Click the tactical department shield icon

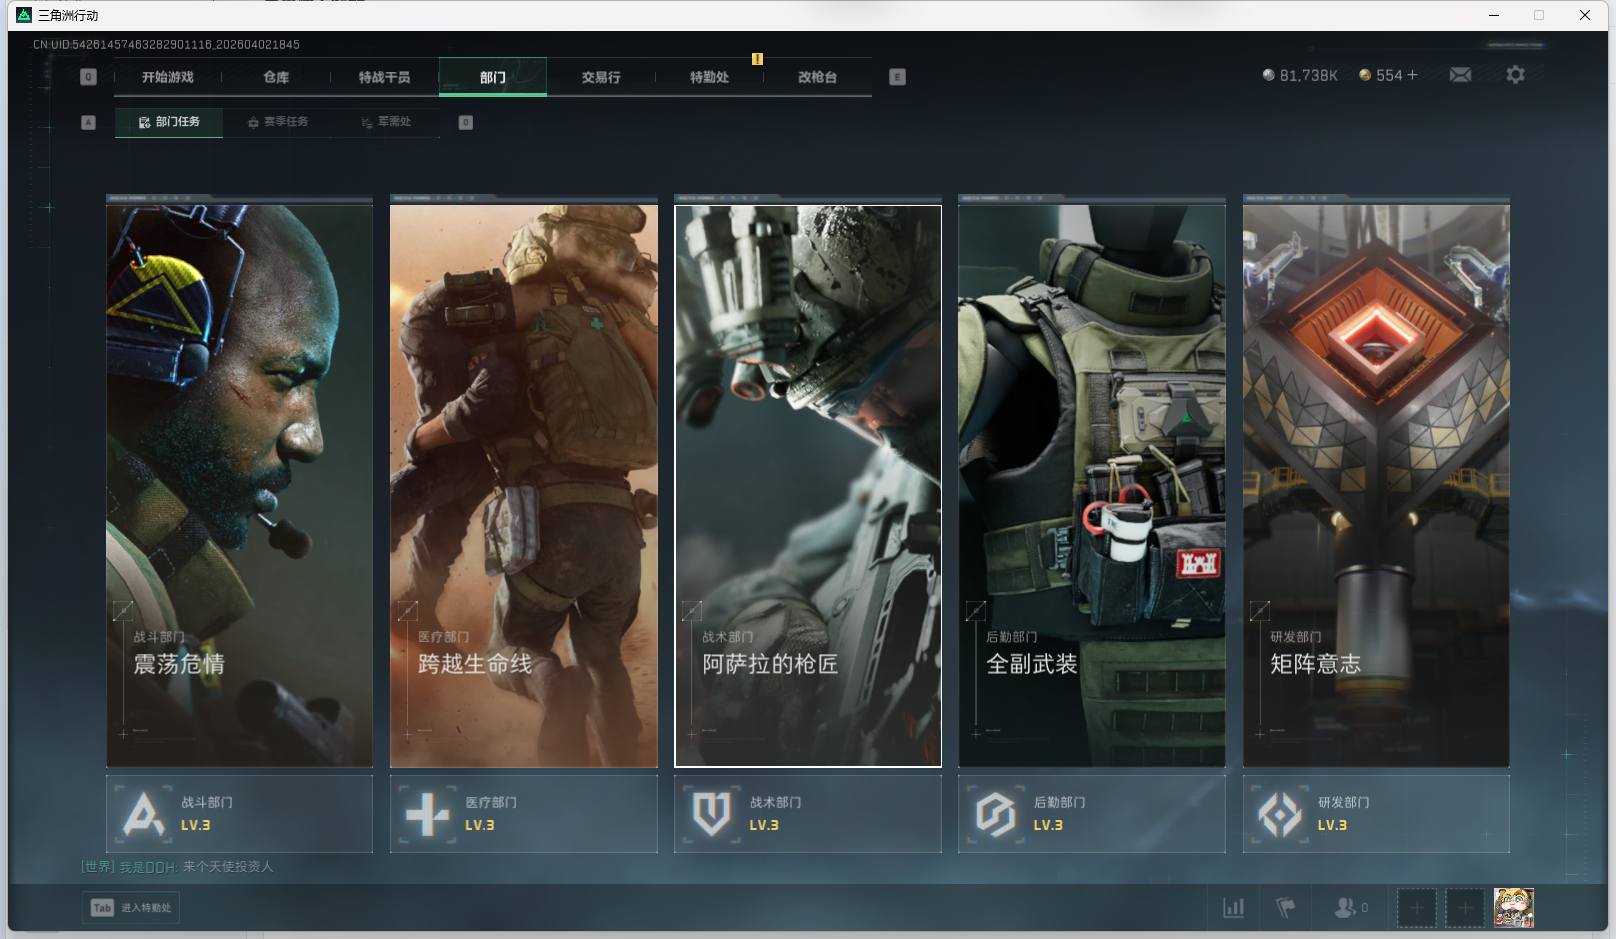coord(711,814)
